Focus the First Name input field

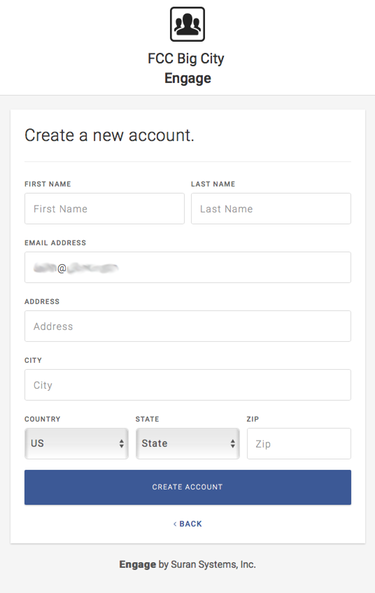click(104, 209)
